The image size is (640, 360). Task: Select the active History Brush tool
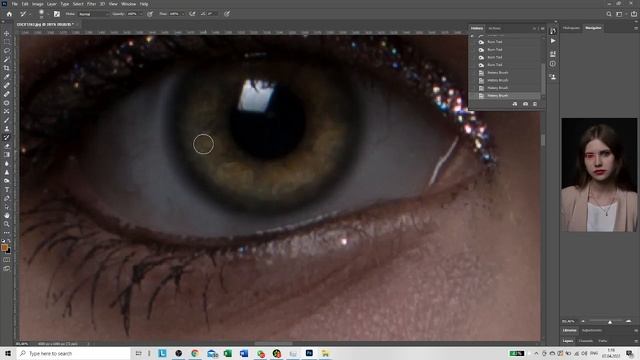click(7, 138)
